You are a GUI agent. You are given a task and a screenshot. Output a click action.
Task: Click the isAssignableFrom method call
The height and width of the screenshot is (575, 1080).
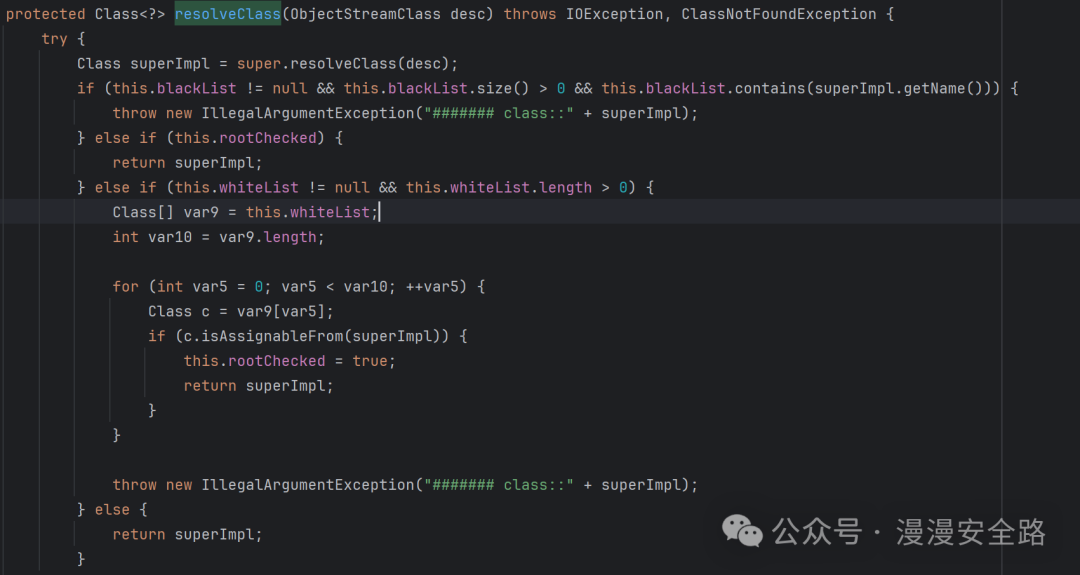268,336
